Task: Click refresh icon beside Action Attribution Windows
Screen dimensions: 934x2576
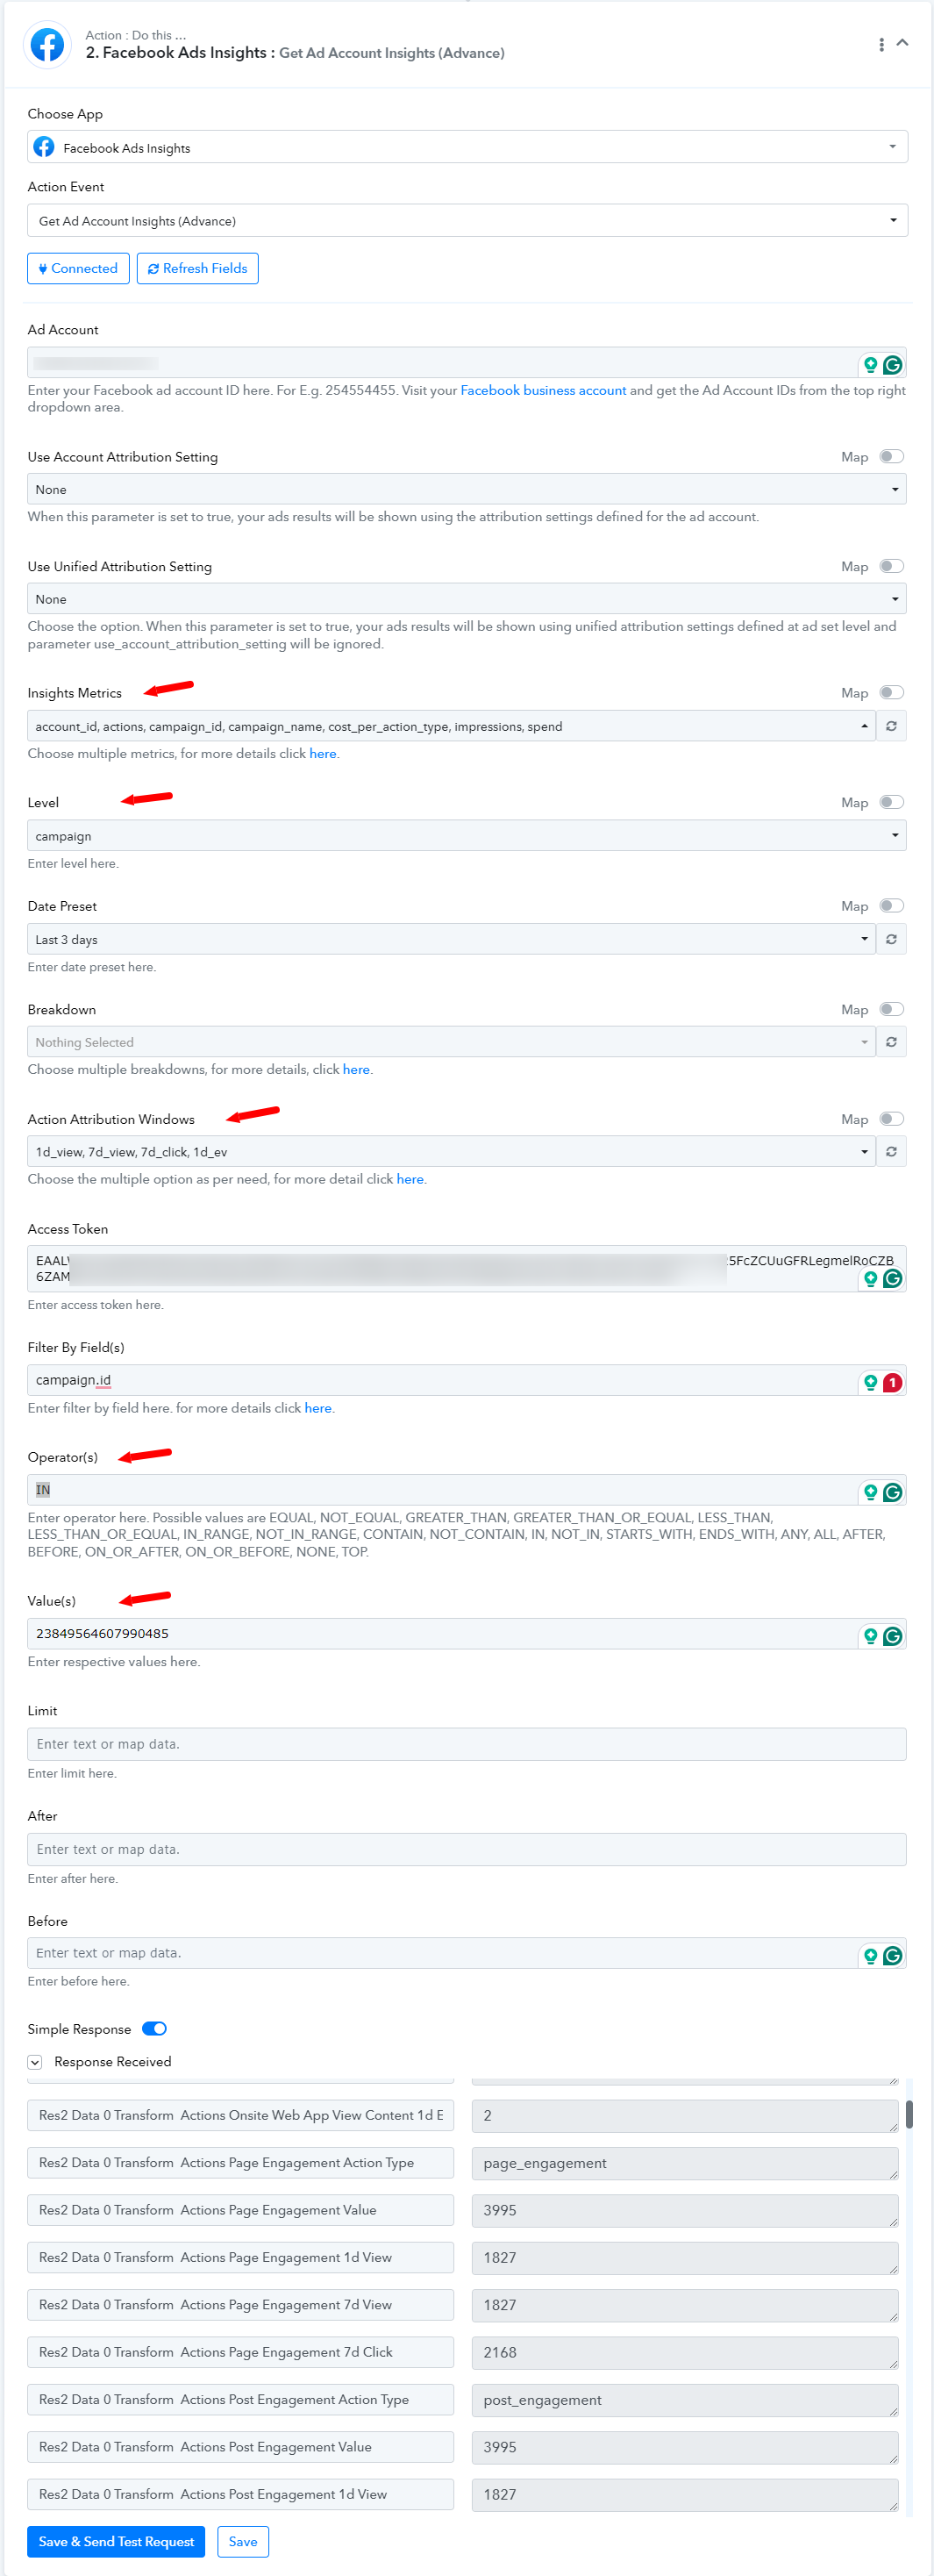Action: [x=891, y=1151]
